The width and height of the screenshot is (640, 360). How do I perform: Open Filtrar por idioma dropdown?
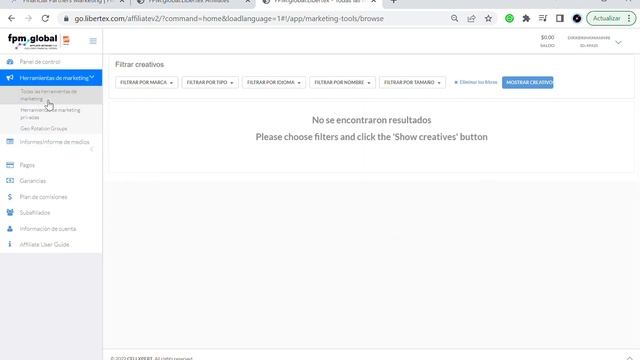(273, 82)
